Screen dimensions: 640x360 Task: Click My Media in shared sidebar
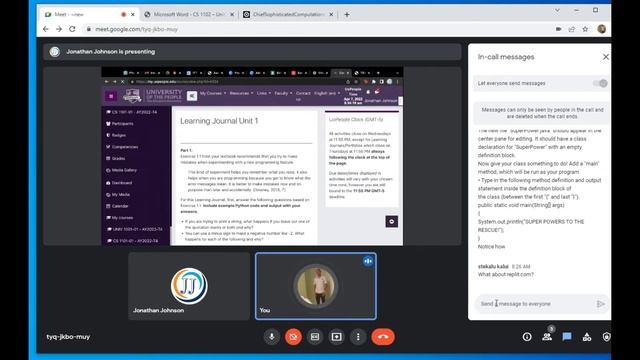pyautogui.click(x=118, y=195)
